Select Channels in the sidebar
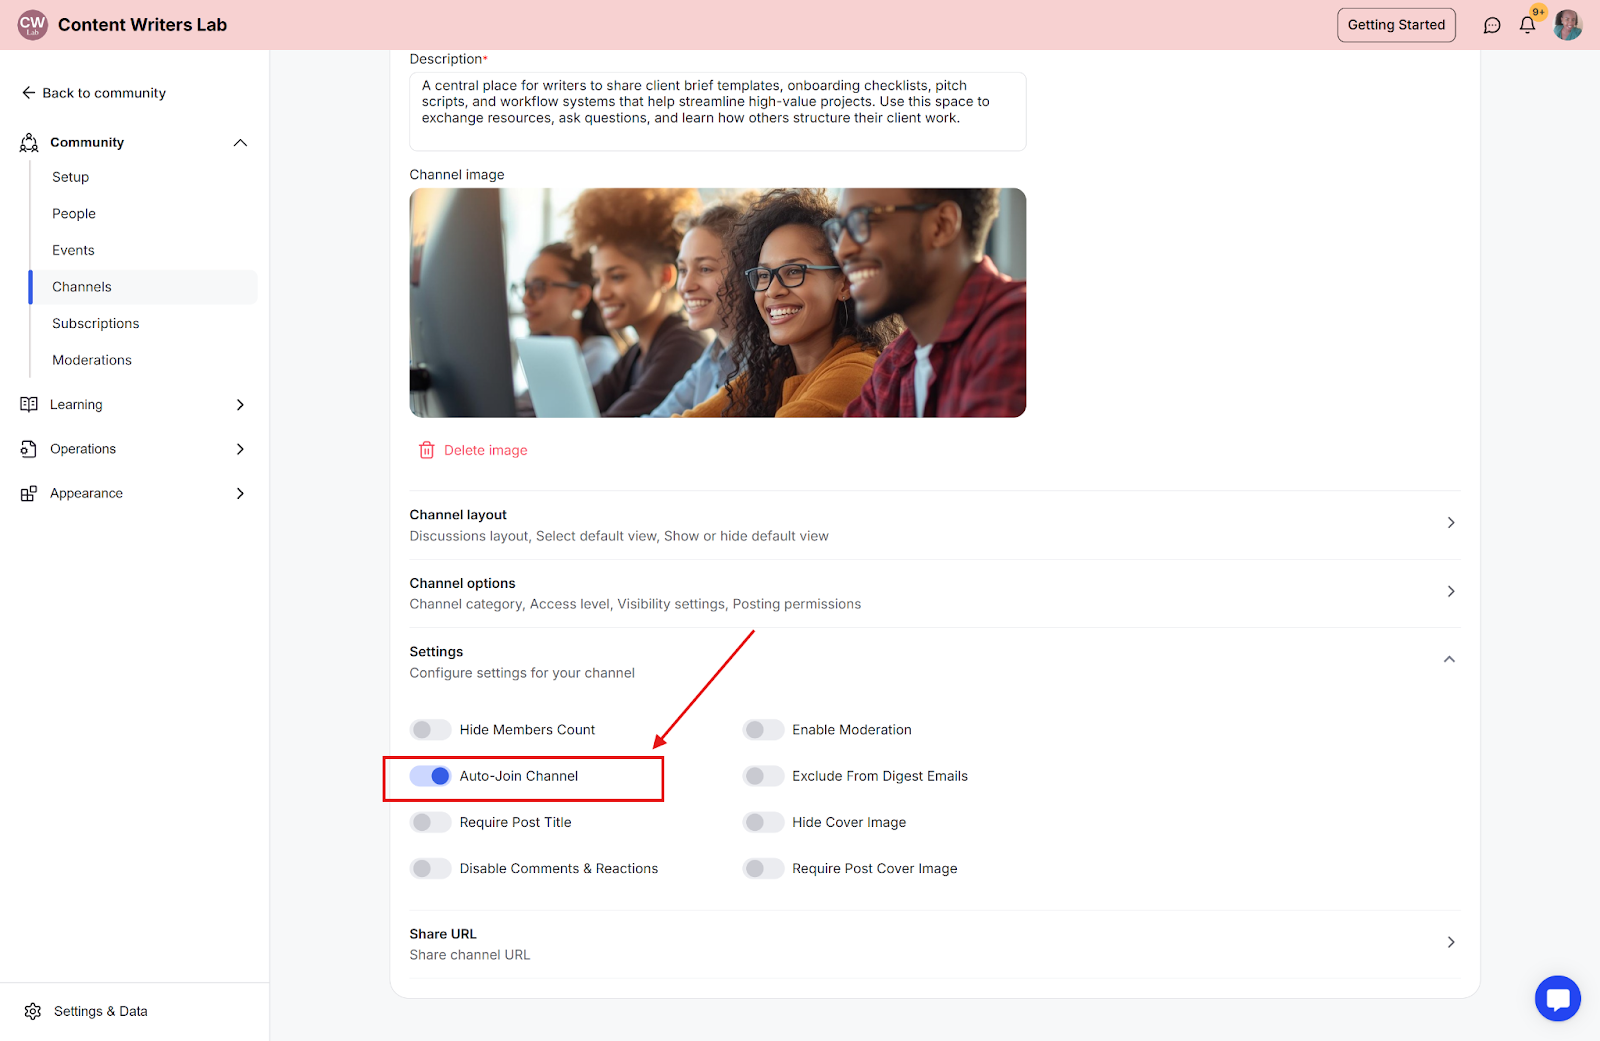1600x1041 pixels. point(143,287)
